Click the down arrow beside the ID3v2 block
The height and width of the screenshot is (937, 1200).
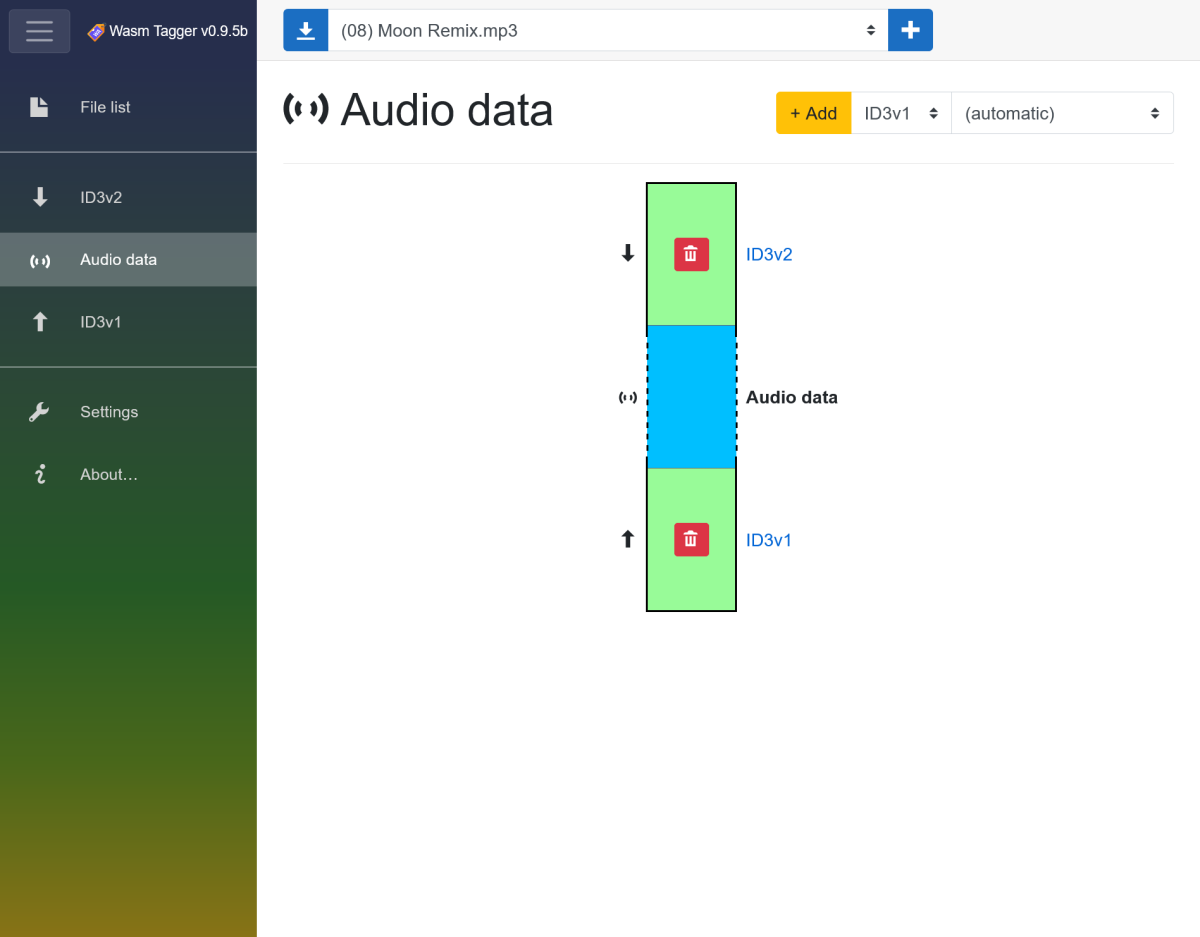[x=628, y=254]
